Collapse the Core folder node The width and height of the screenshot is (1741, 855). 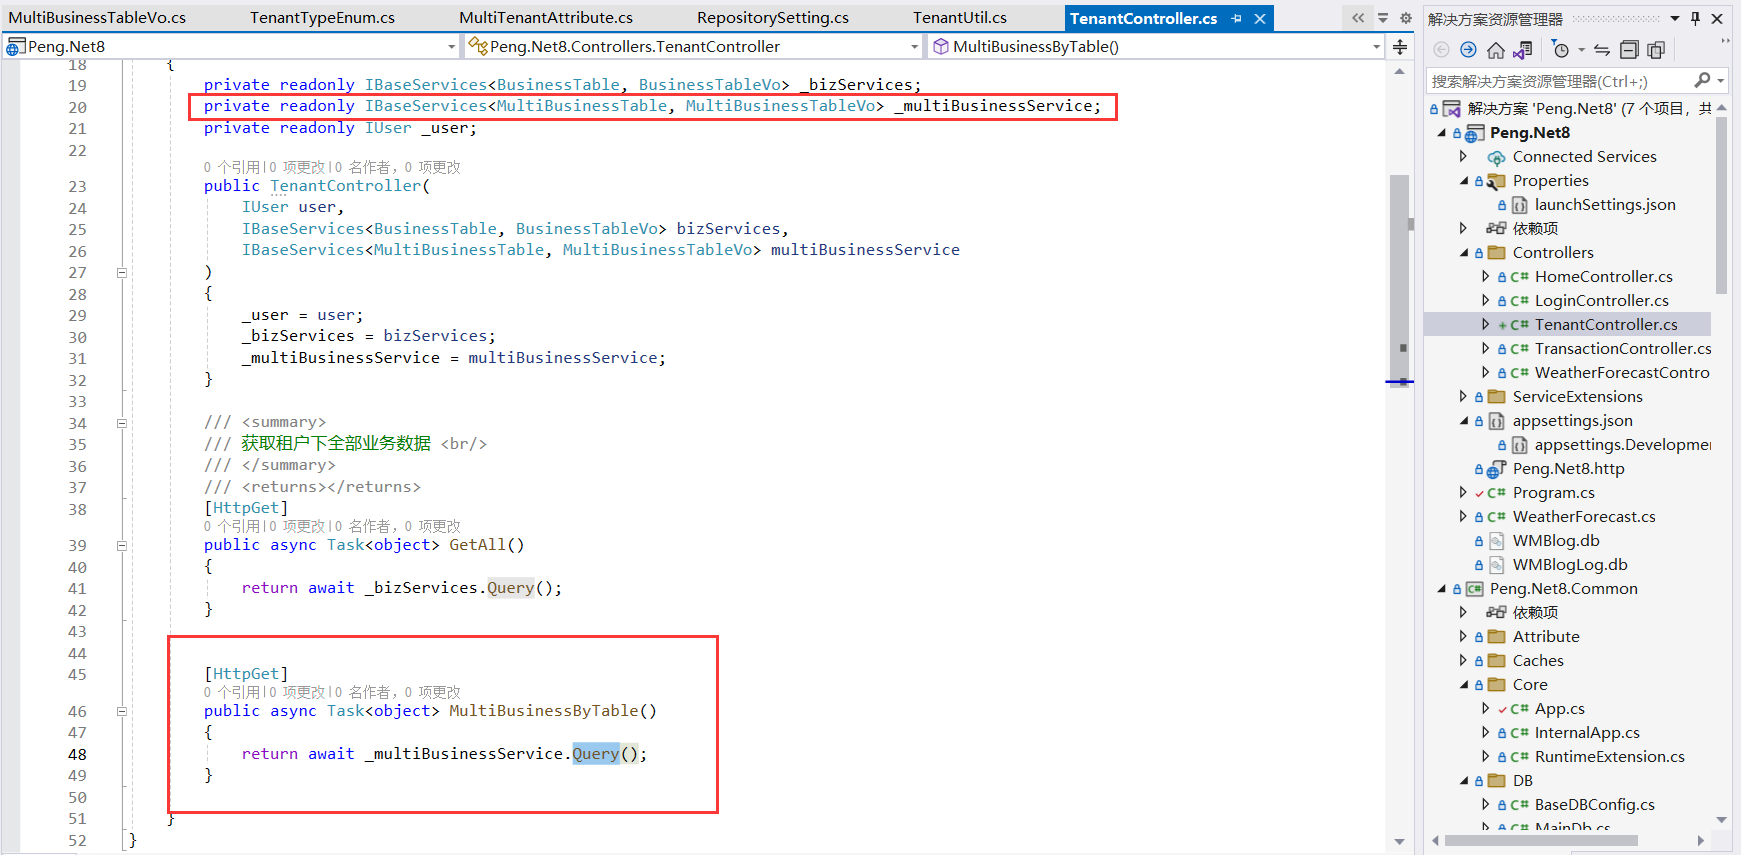[1464, 685]
